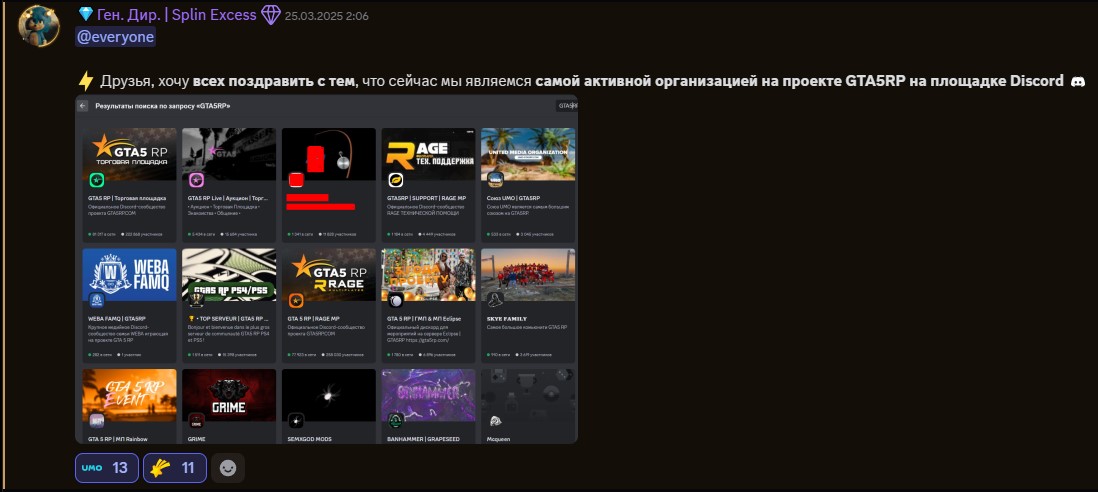Viewport: 1098px width, 492px height.
Task: Toggle the UMO reaction with 13 votes
Action: point(106,468)
